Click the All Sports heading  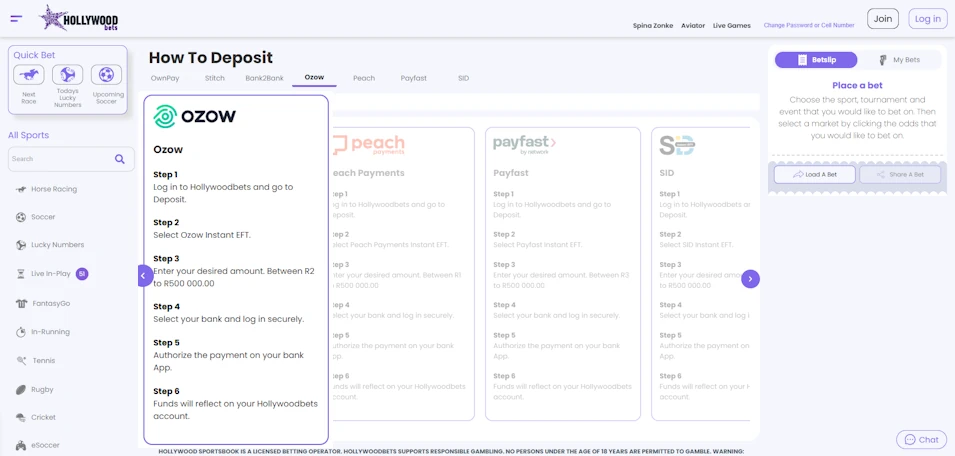tap(29, 135)
